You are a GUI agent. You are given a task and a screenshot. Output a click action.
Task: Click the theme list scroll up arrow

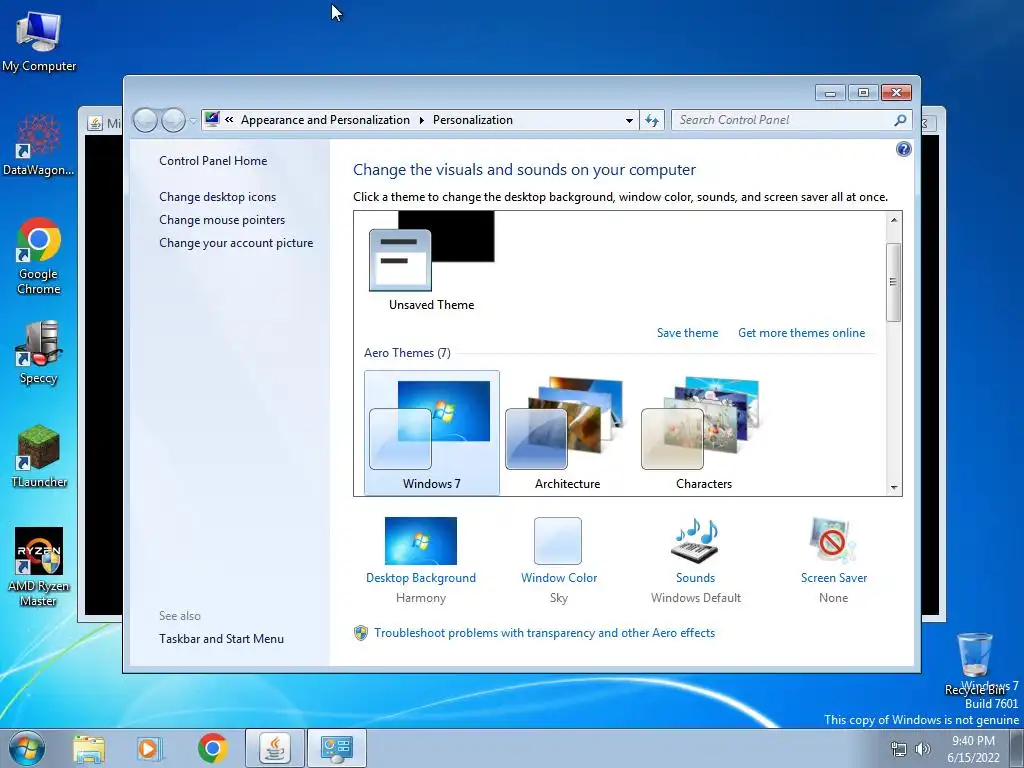click(x=893, y=220)
